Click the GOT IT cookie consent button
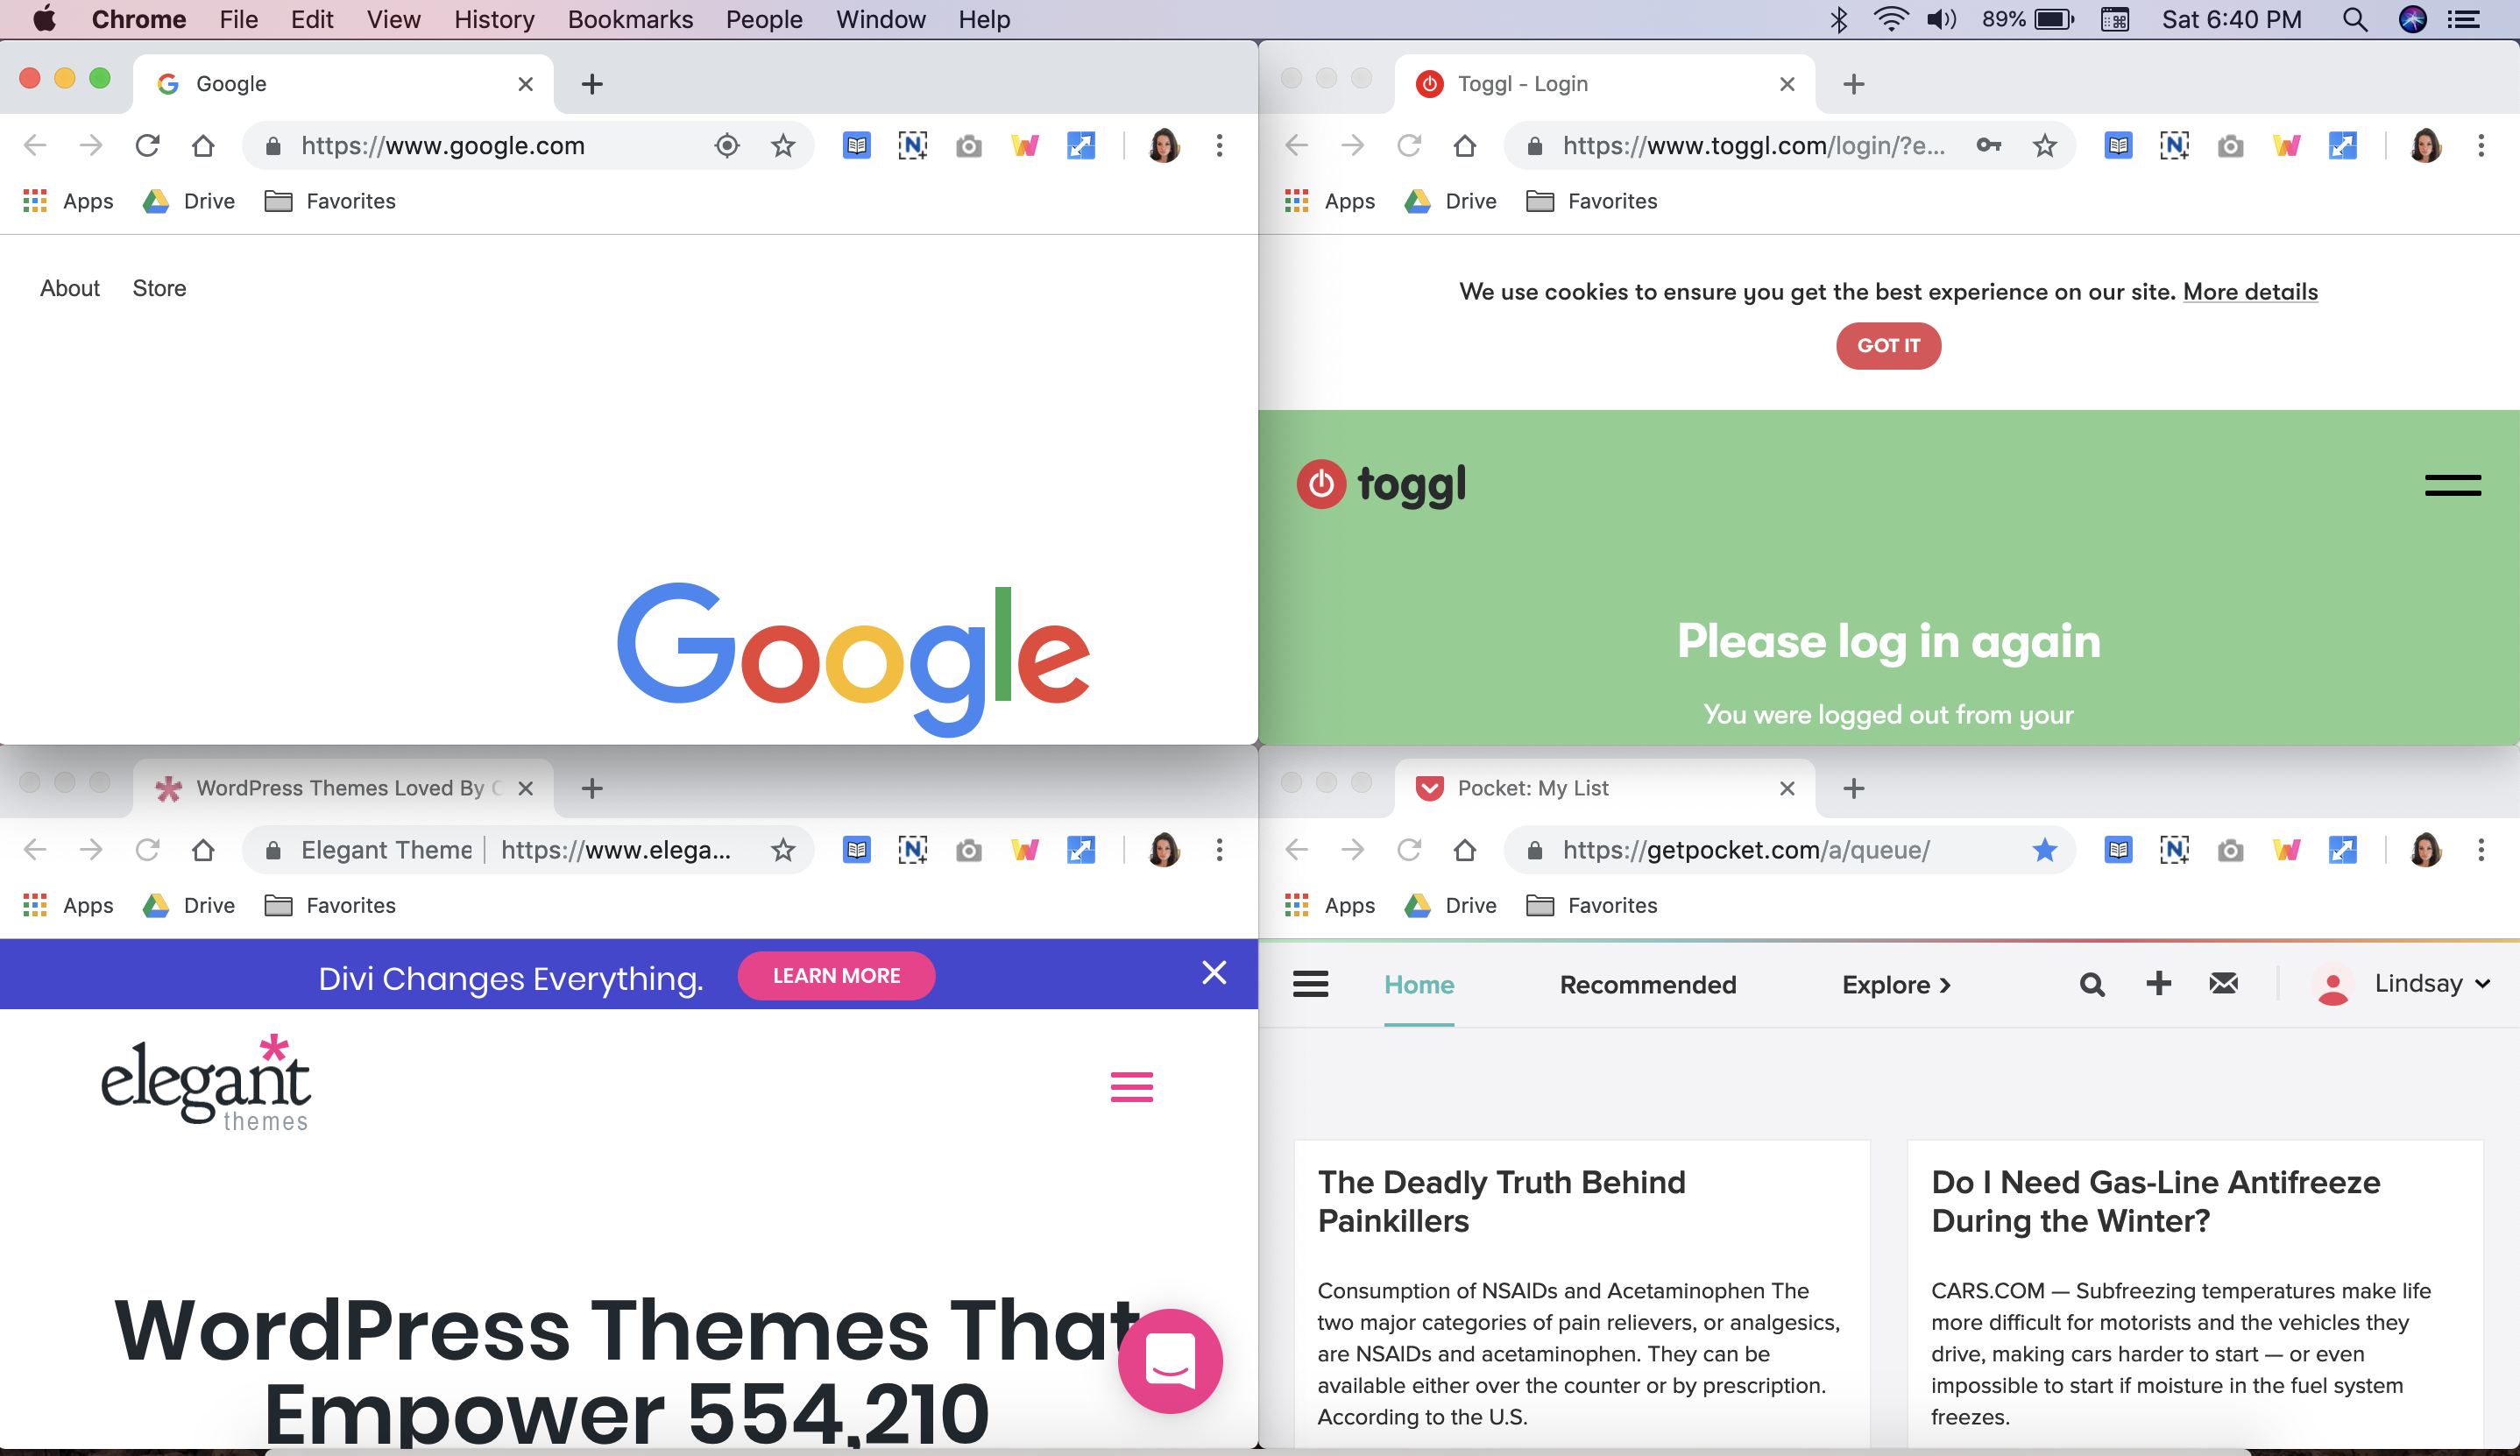The image size is (2520, 1456). (1887, 345)
